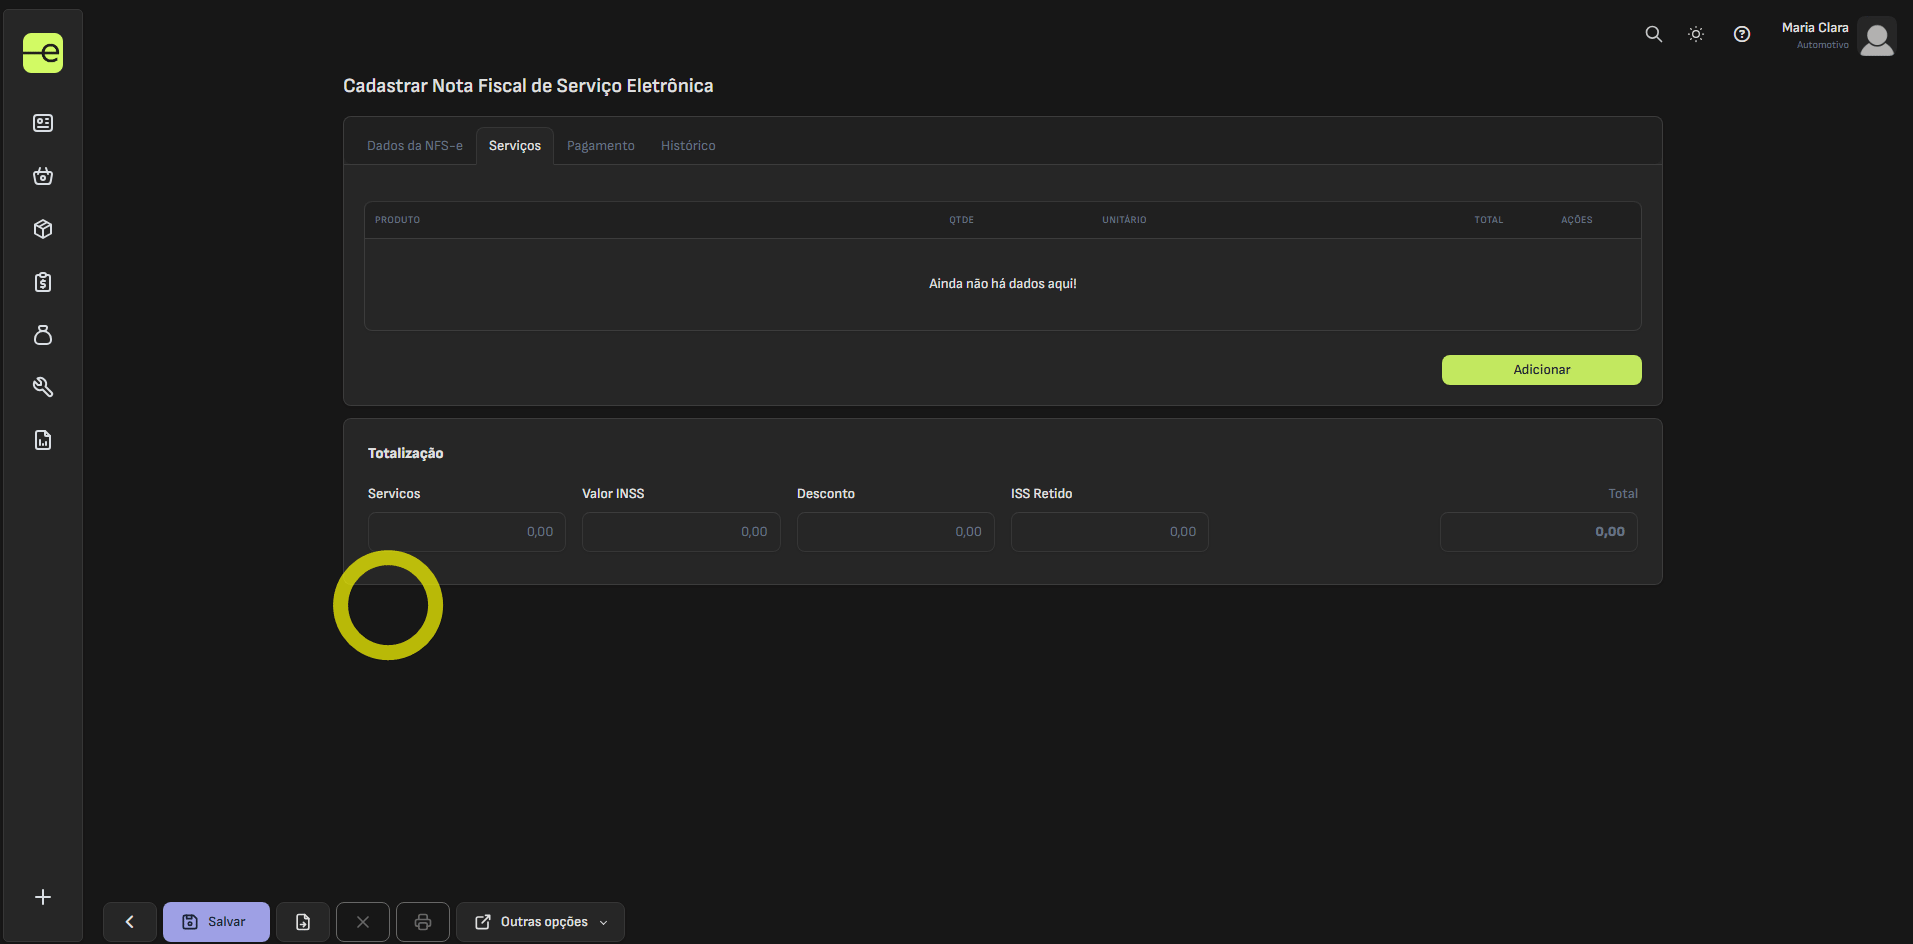The height and width of the screenshot is (944, 1913).
Task: Click the clipboard dollar sidebar icon
Action: (x=43, y=282)
